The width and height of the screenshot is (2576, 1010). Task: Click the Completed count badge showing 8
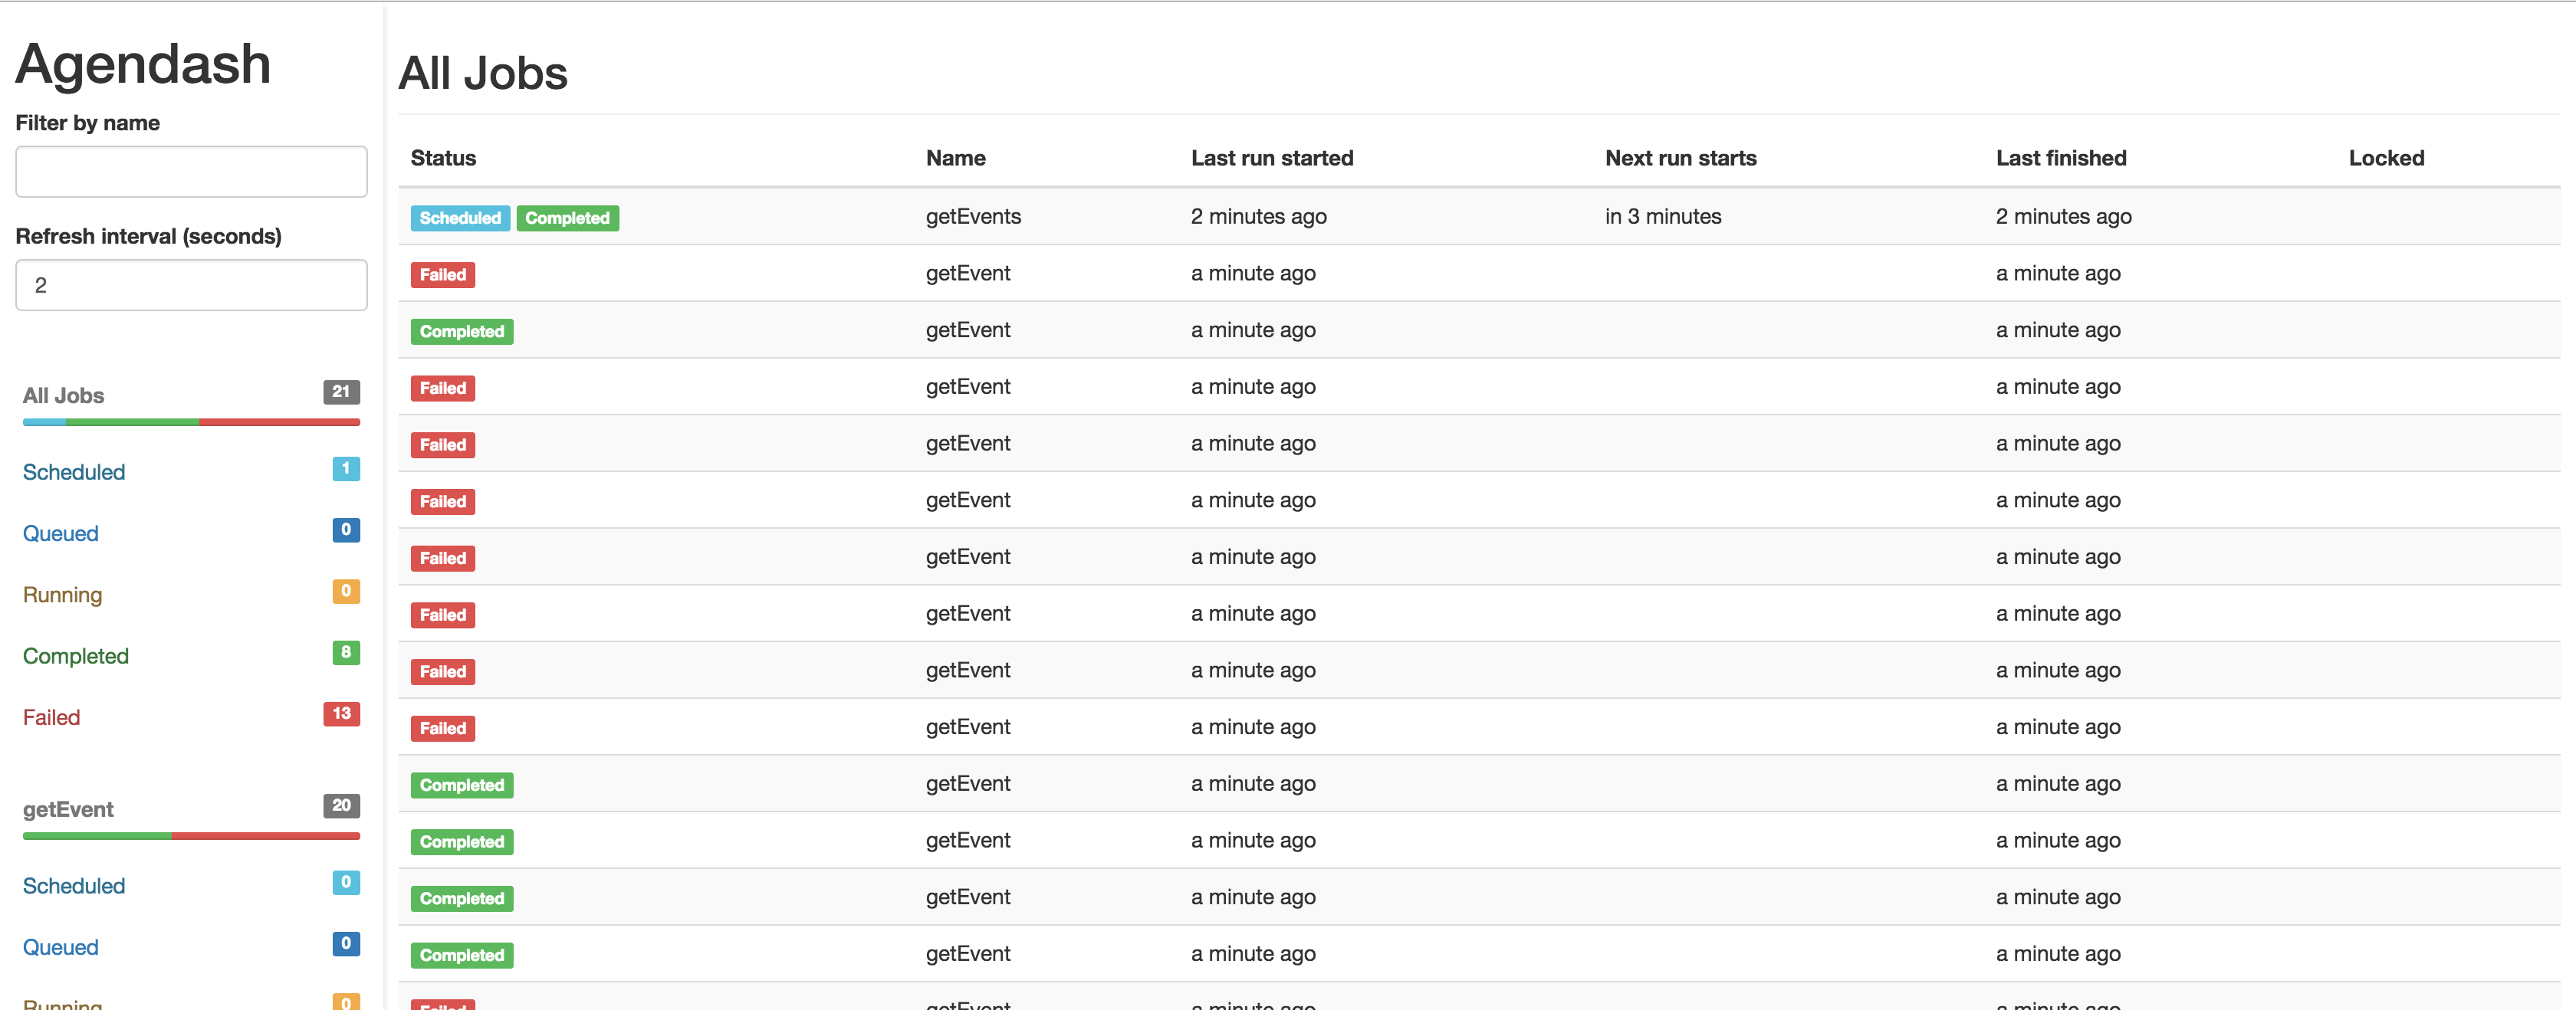[x=345, y=654]
